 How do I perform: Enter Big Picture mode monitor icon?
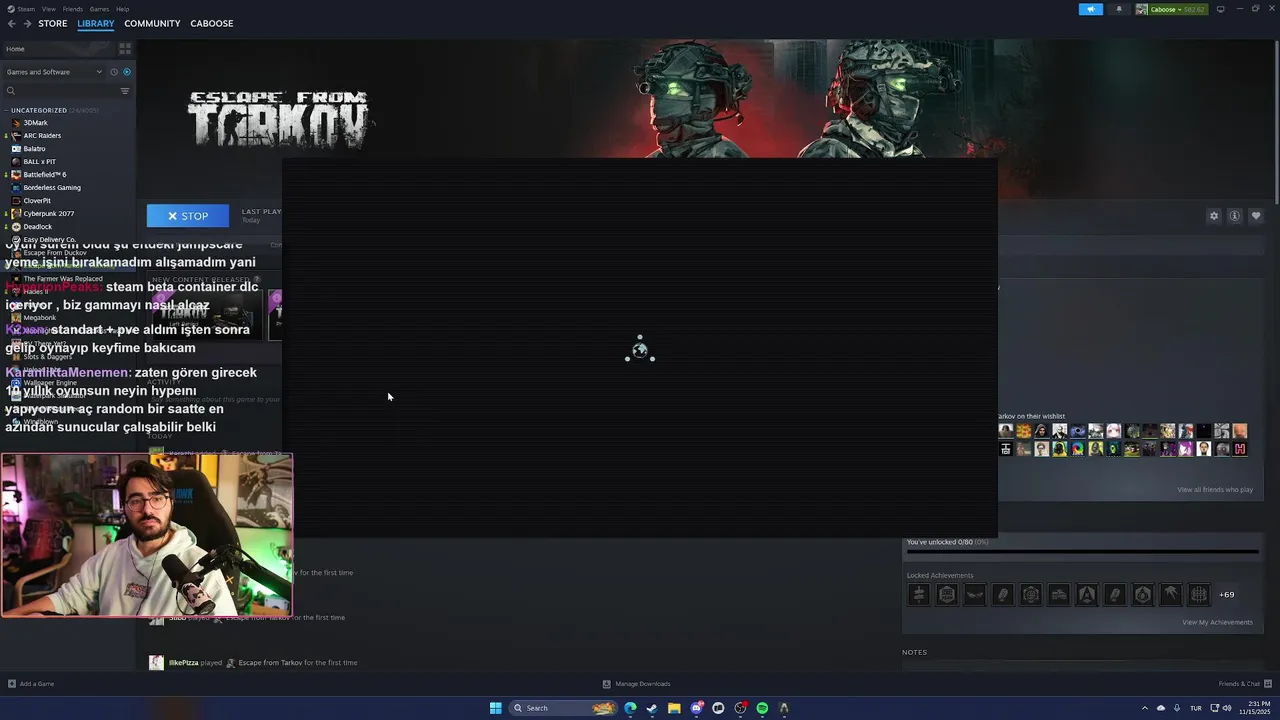click(x=1220, y=9)
